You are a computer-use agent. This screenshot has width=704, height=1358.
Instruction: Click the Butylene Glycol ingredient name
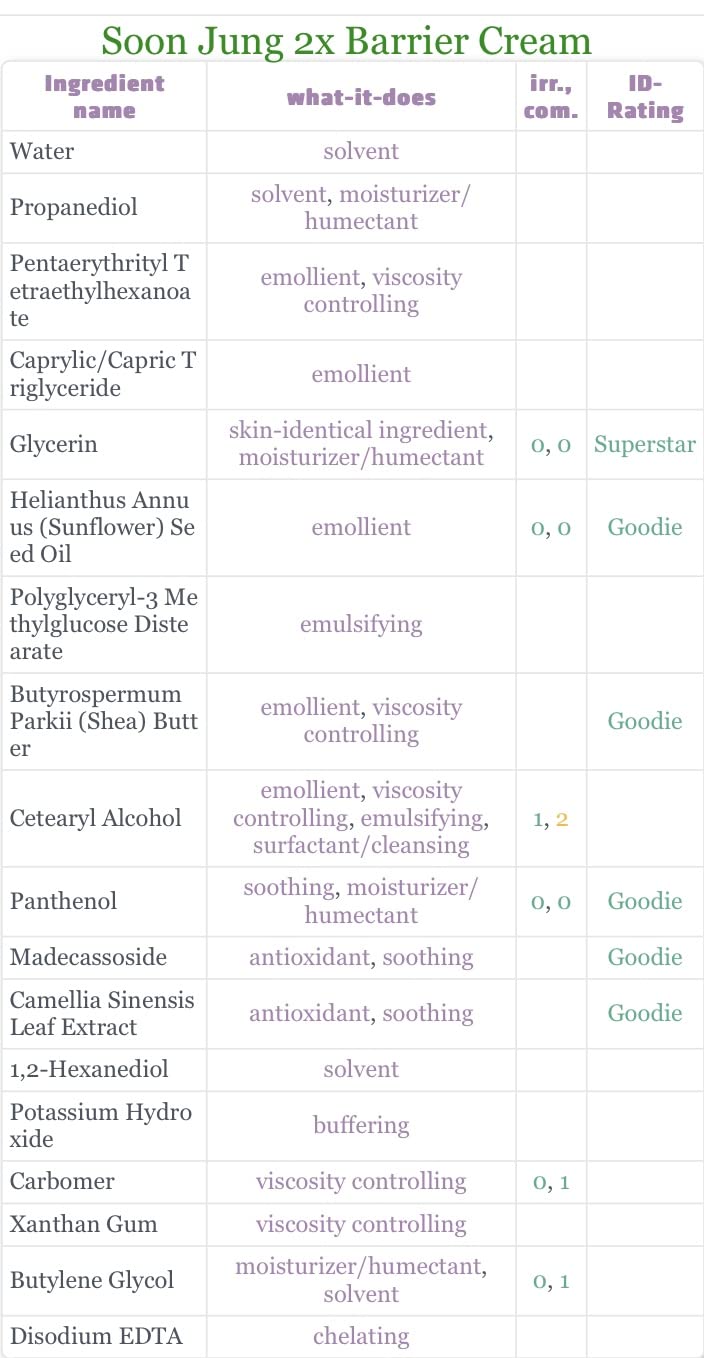click(x=92, y=1280)
